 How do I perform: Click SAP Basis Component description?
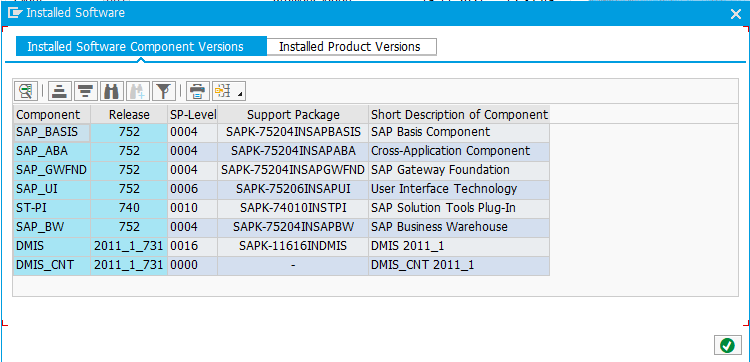459,132
